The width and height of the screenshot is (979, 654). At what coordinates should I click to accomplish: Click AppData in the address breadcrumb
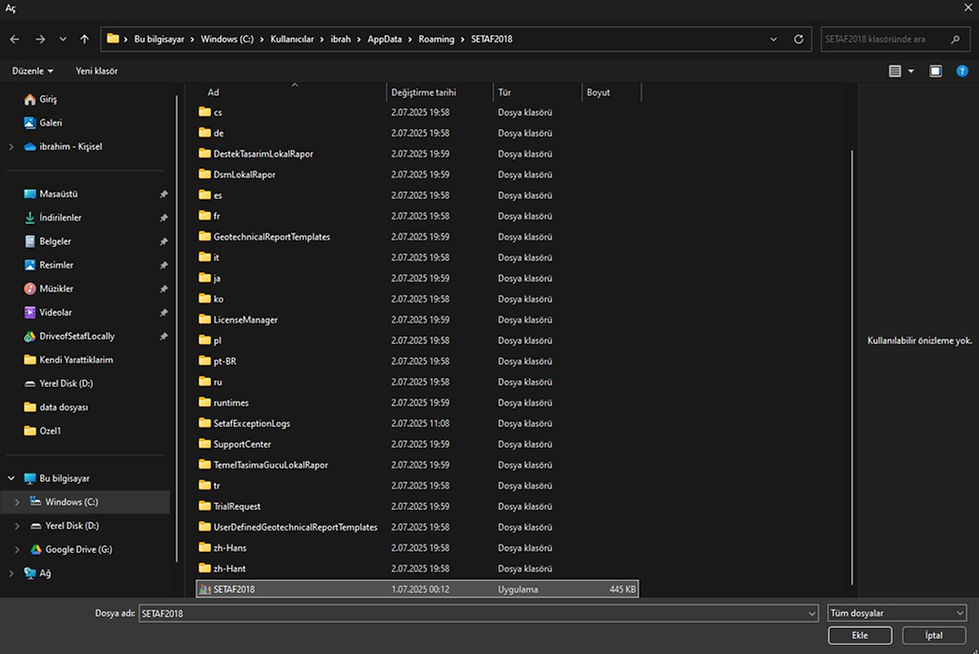coord(385,39)
